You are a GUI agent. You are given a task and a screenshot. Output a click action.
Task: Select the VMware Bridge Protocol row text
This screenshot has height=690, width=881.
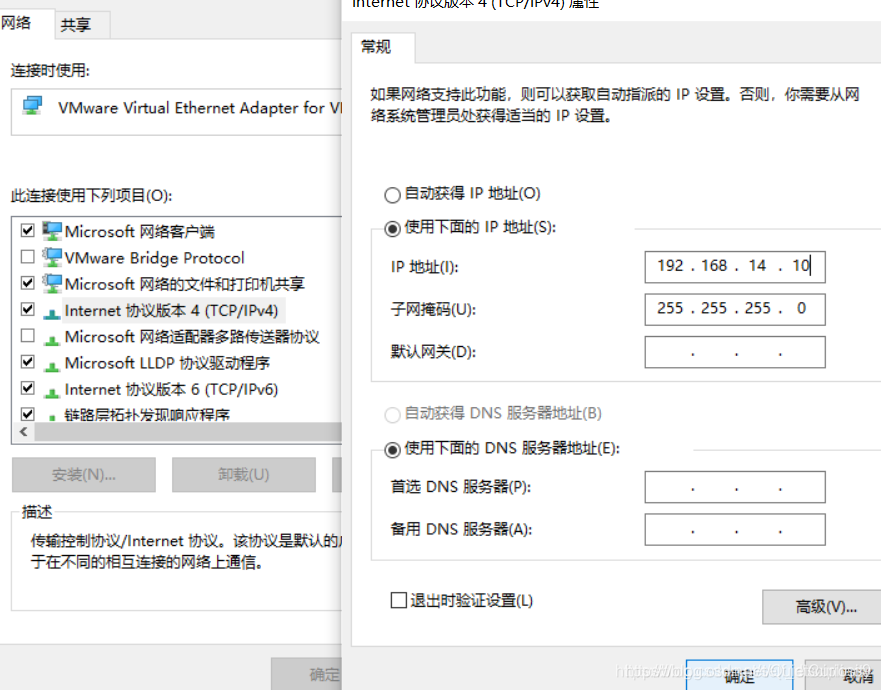point(155,258)
